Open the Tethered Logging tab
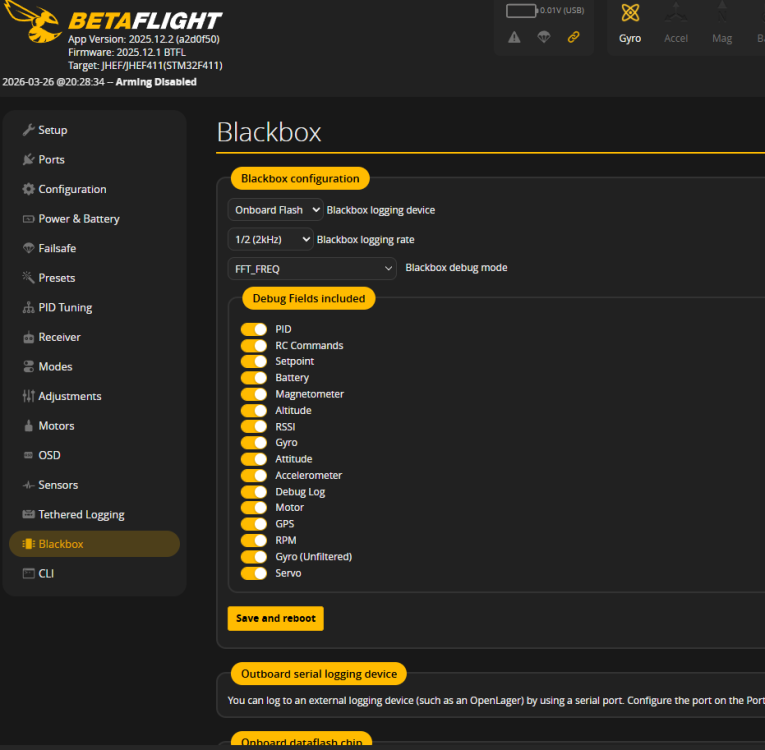 81,514
